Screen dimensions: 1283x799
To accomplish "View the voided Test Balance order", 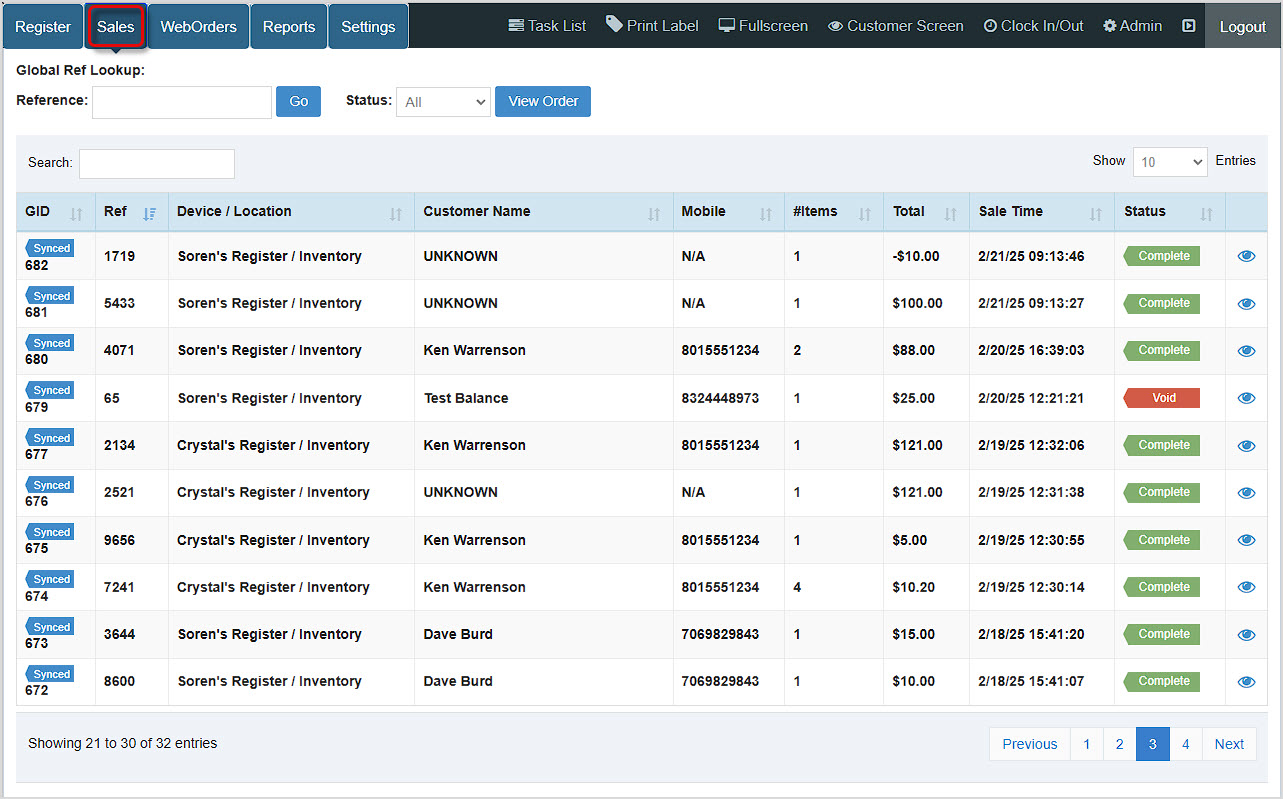I will pyautogui.click(x=1246, y=397).
